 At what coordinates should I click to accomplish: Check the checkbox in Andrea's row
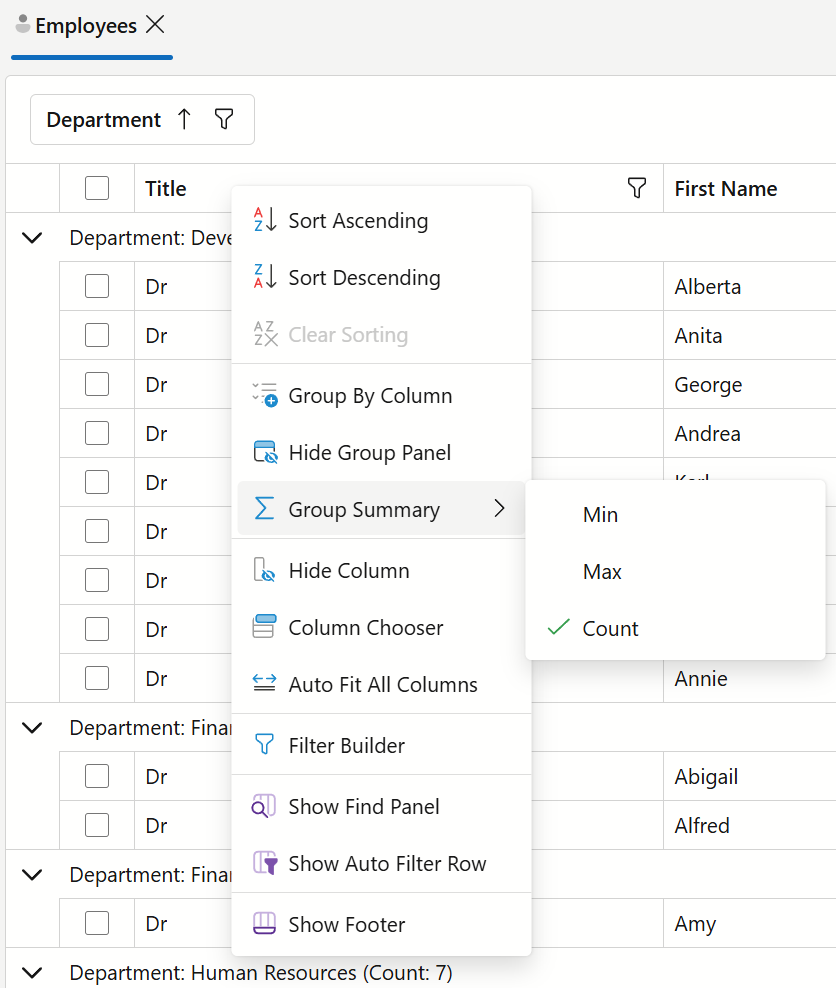[x=97, y=434]
